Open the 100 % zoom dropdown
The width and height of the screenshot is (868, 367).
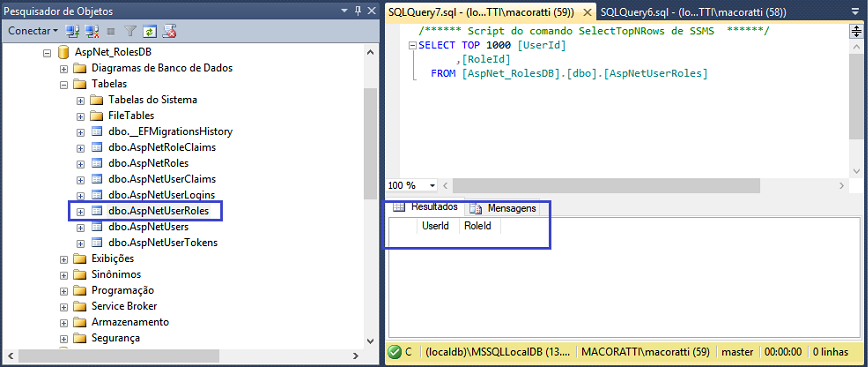(432, 185)
